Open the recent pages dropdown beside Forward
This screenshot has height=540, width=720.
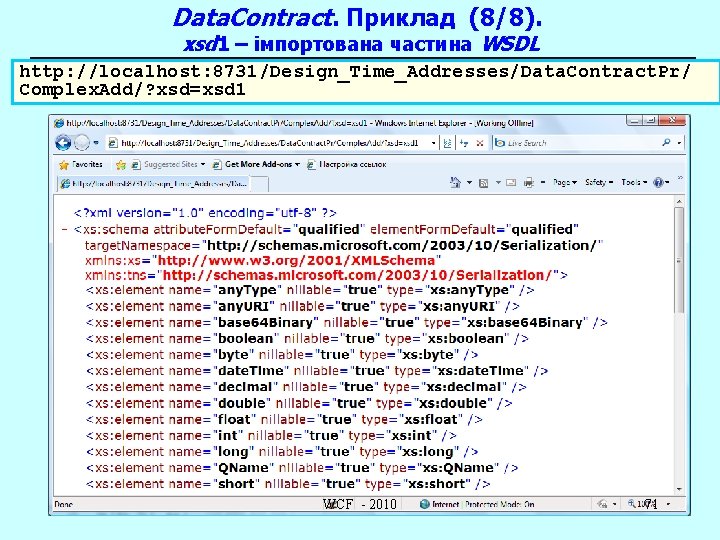[x=96, y=143]
